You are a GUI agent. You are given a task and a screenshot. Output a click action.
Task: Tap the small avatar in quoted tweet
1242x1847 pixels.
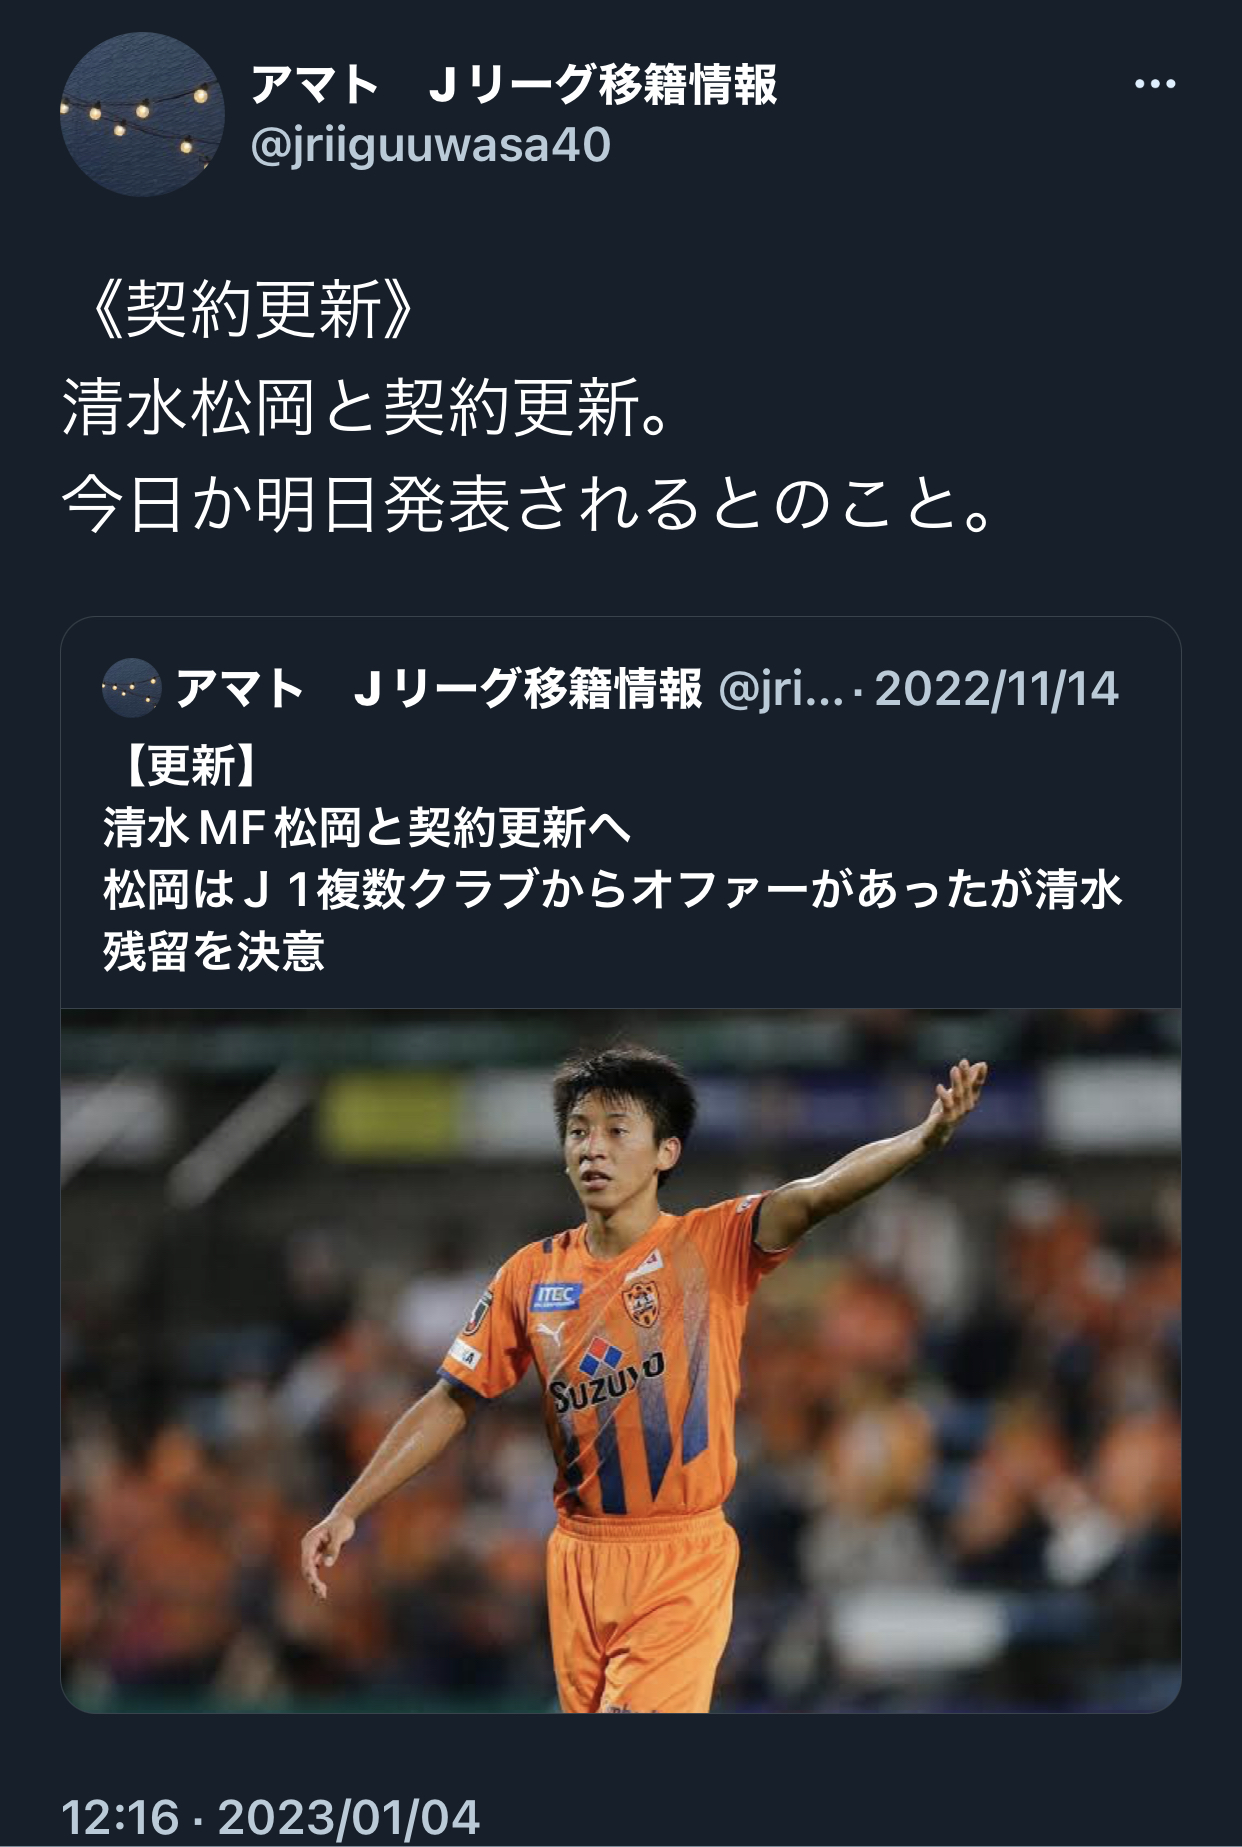coord(131,688)
